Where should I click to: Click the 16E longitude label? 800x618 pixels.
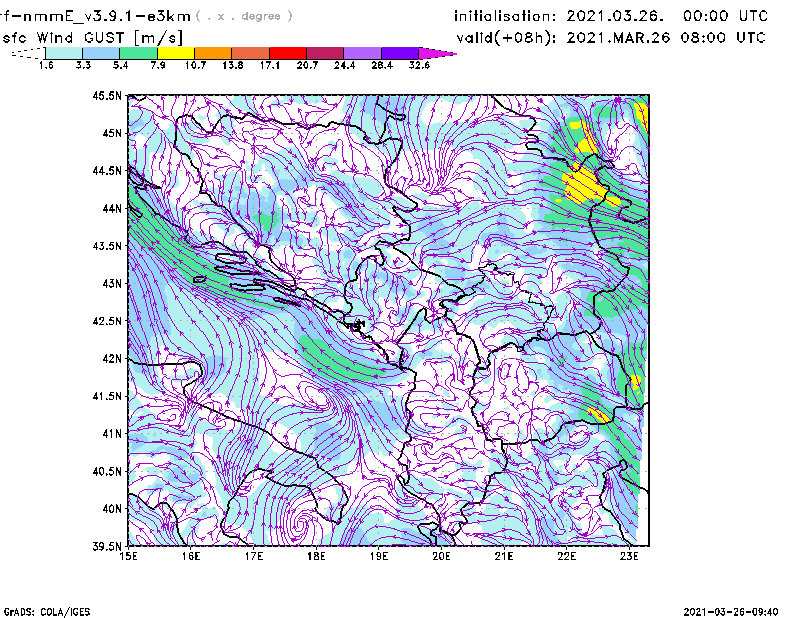click(x=191, y=556)
